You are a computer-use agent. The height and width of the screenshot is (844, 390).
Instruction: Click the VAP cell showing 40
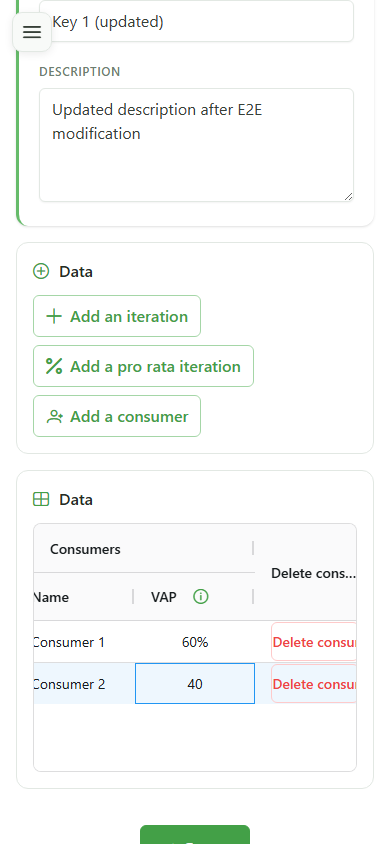click(x=195, y=684)
